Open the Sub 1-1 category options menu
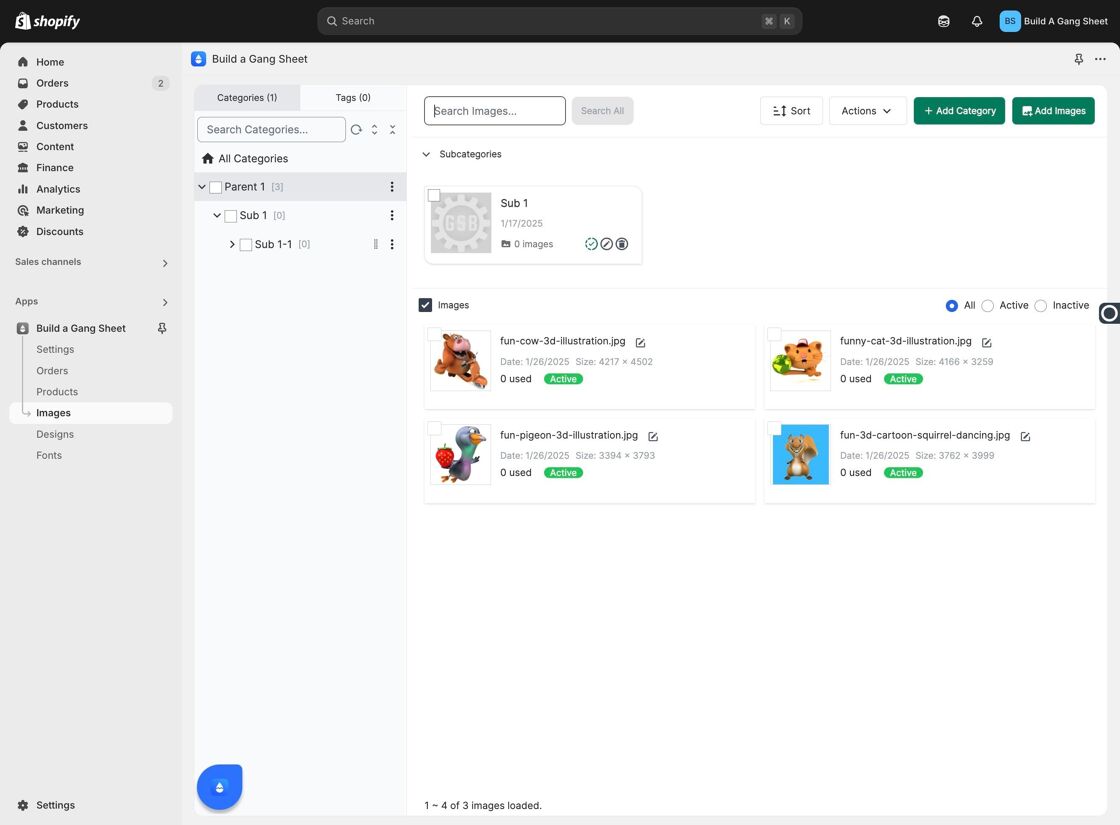 (x=391, y=244)
